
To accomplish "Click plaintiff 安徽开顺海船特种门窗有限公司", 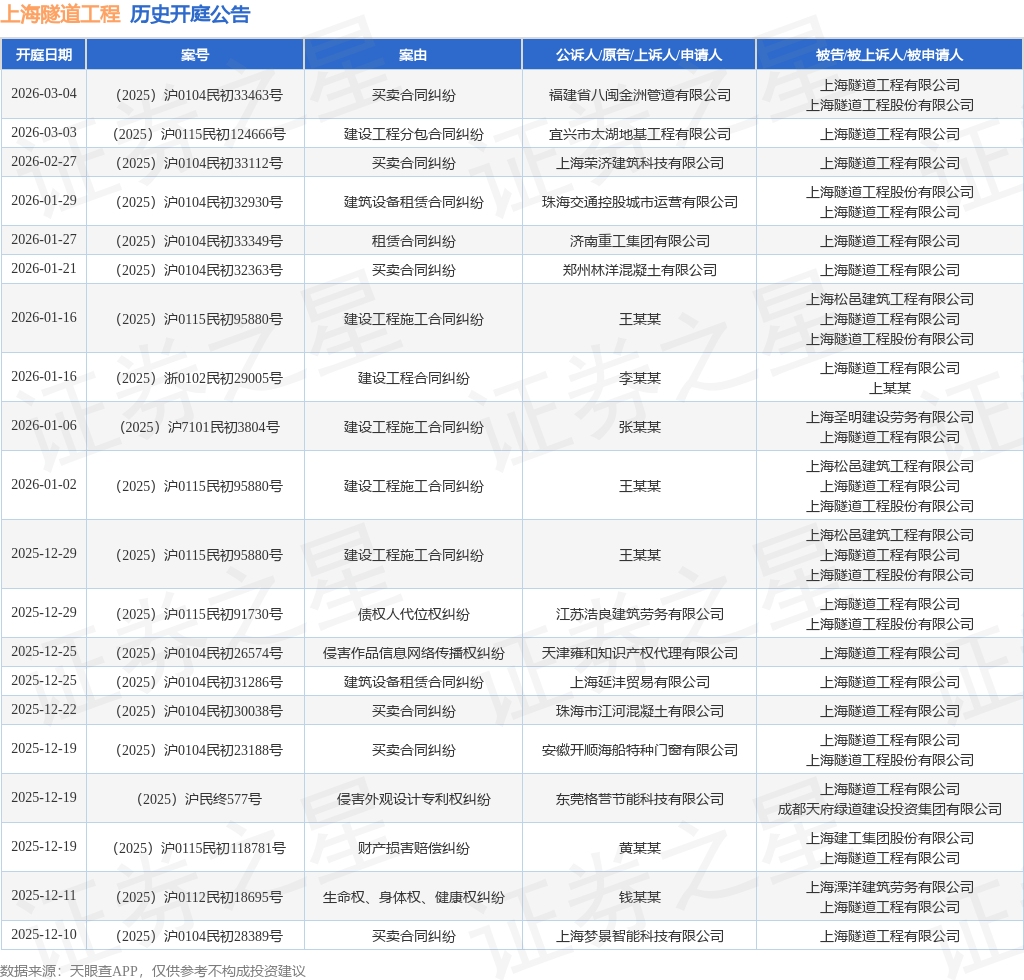I will 639,750.
